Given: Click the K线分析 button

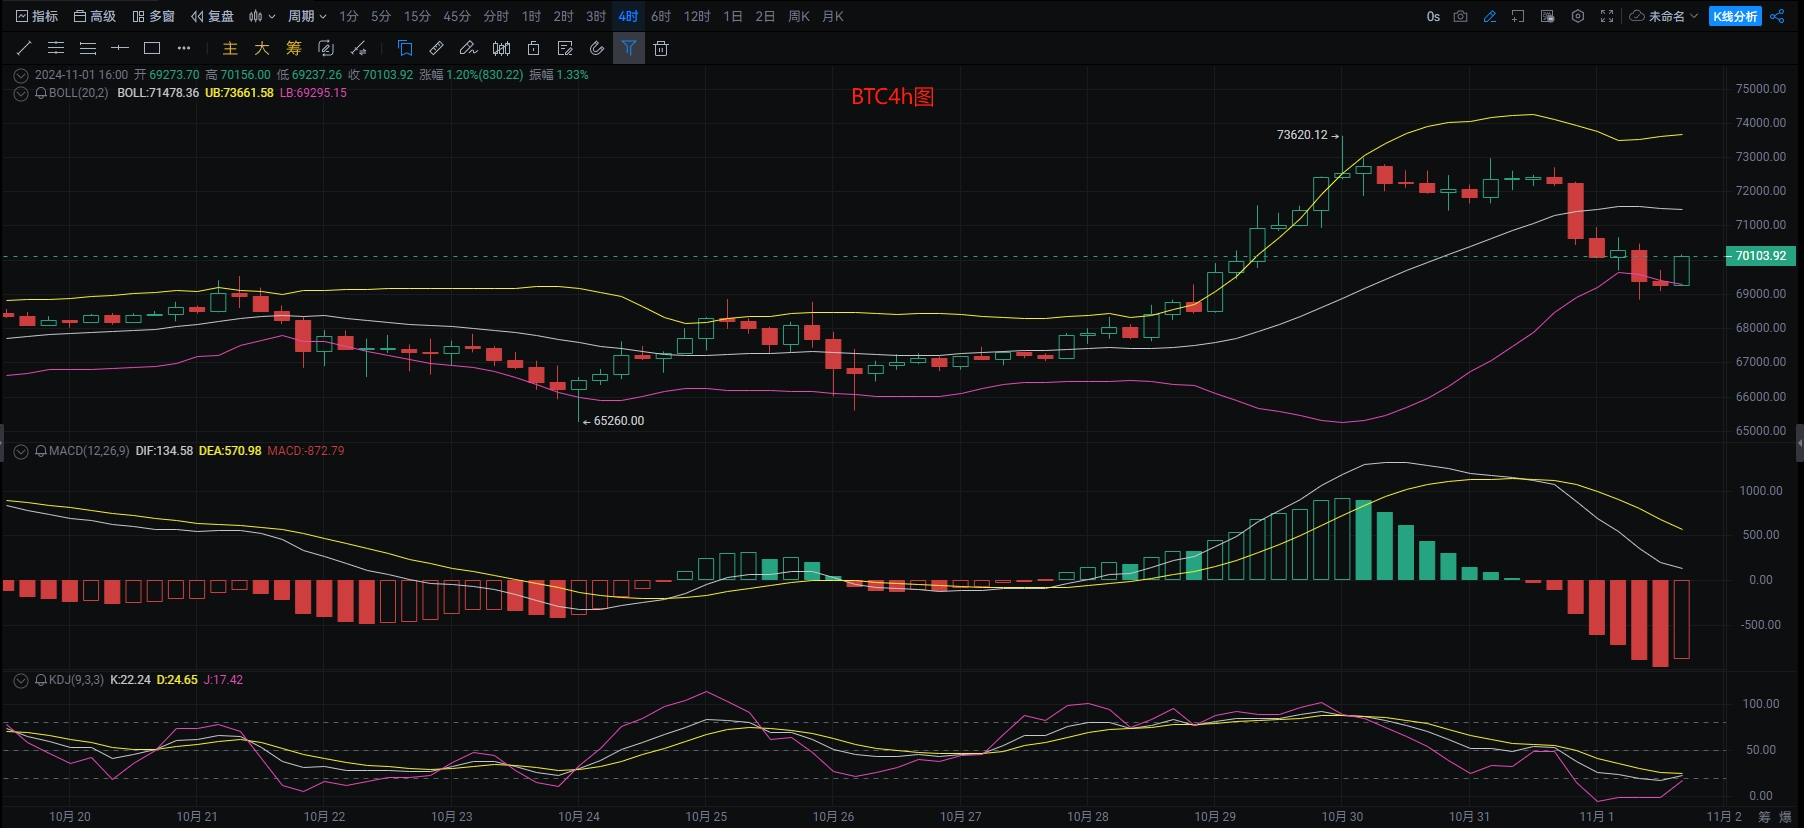Looking at the screenshot, I should point(1735,16).
